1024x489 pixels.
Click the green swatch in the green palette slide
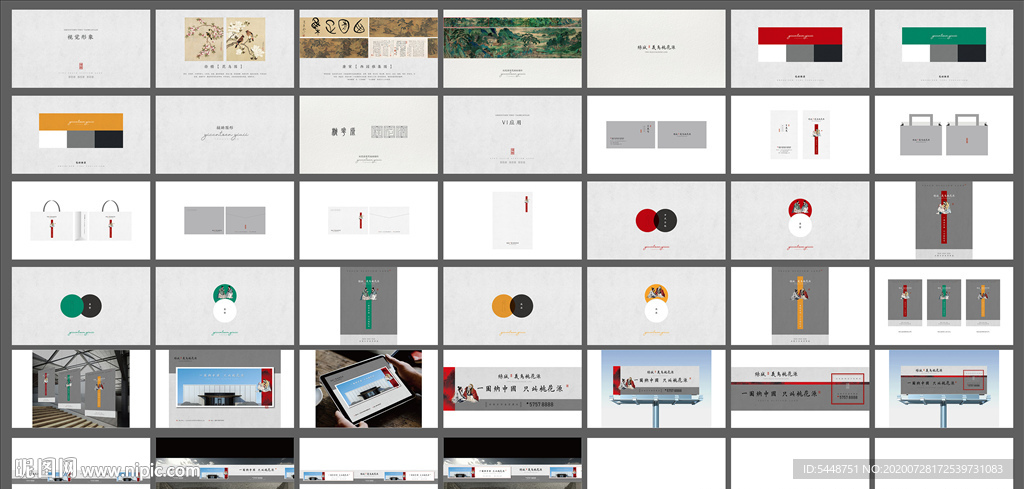[x=944, y=36]
